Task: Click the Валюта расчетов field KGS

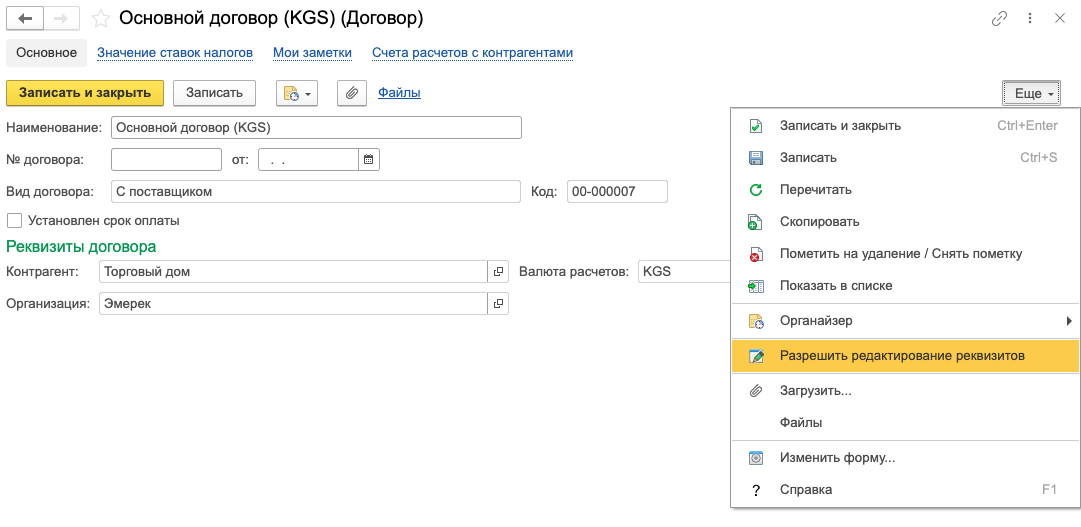Action: click(x=684, y=272)
